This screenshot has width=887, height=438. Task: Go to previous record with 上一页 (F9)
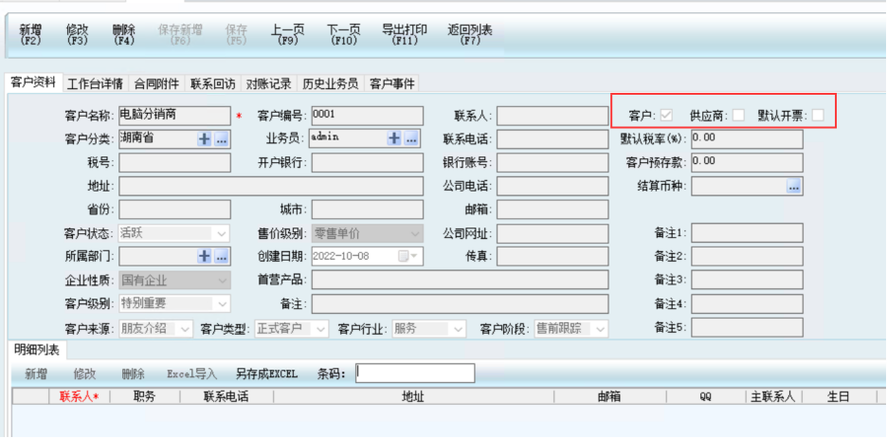[287, 35]
